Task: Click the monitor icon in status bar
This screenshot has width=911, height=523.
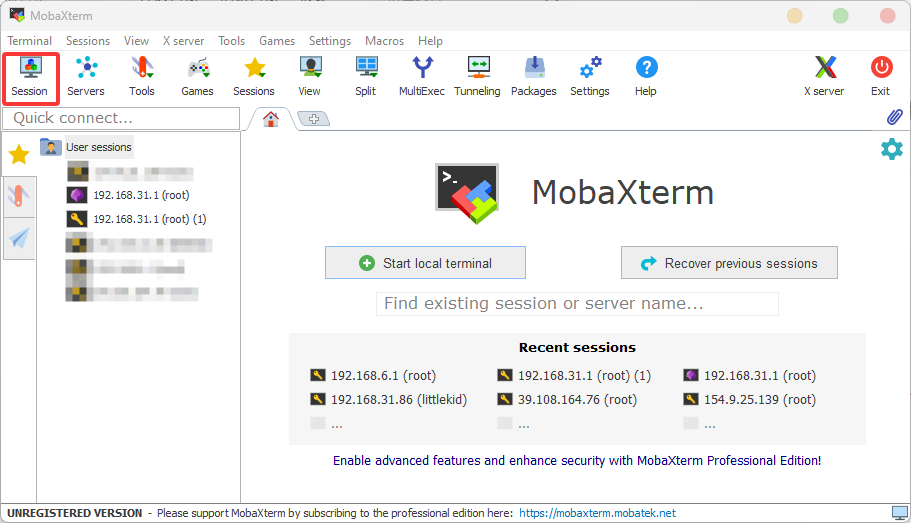Action: (899, 513)
